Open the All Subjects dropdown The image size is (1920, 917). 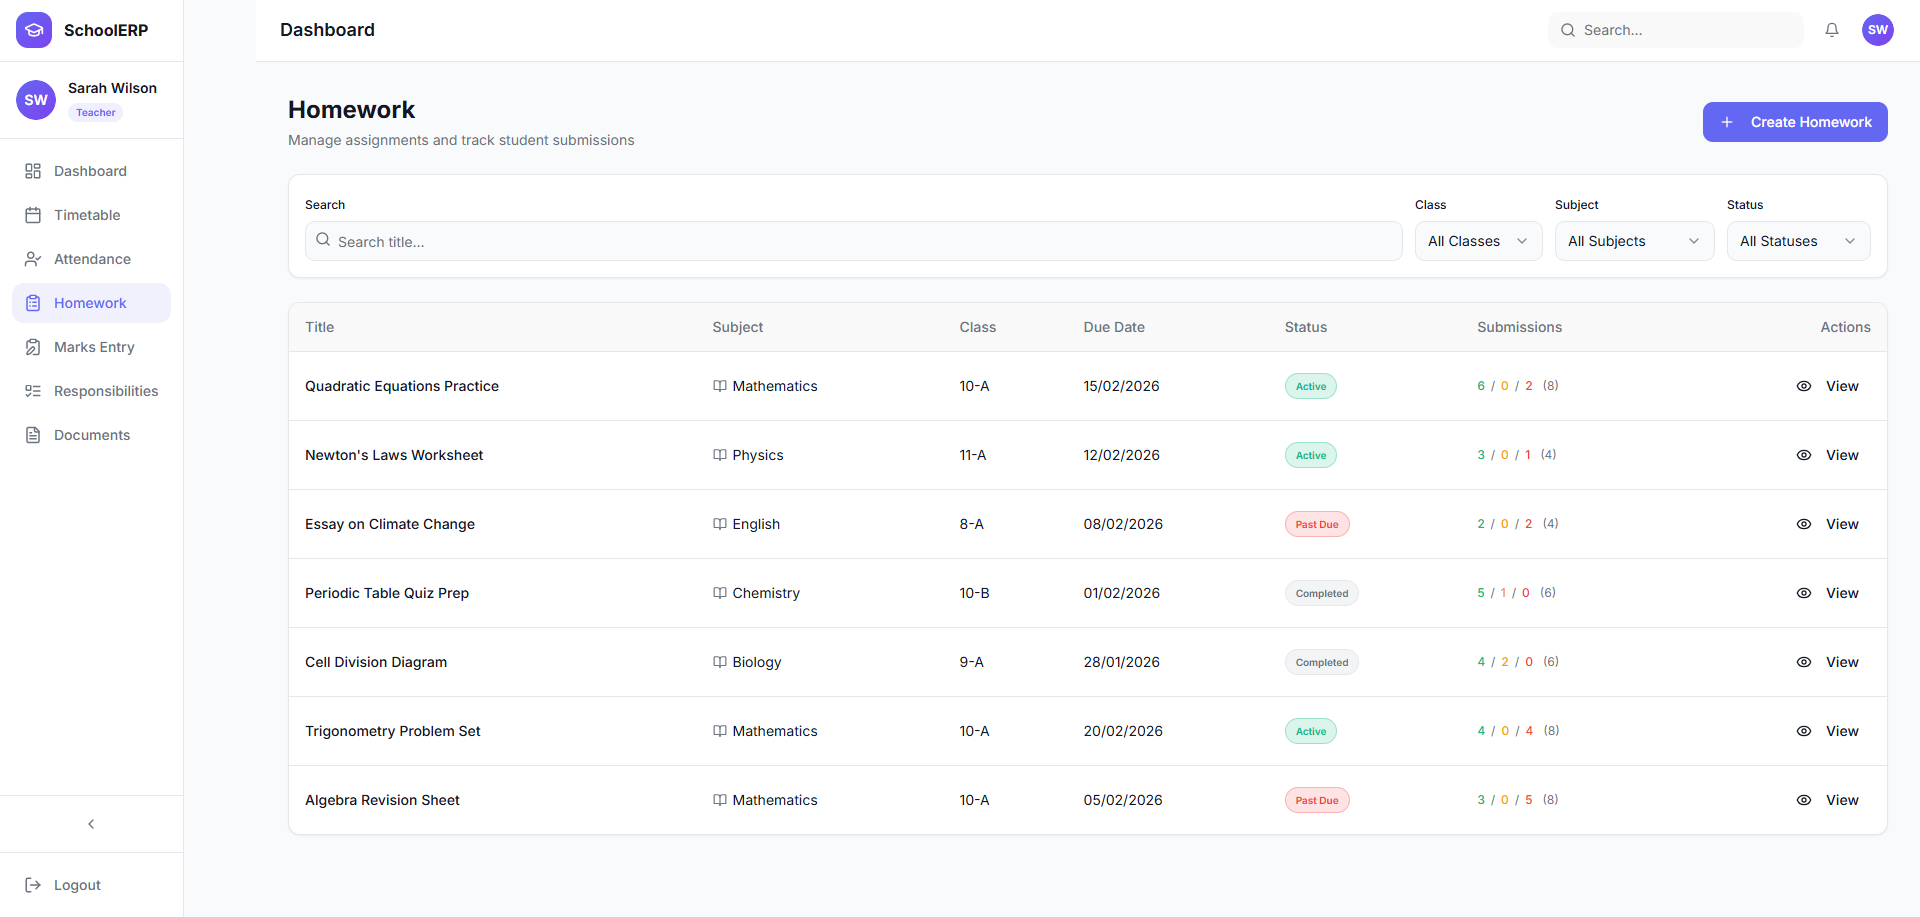[x=1634, y=241]
